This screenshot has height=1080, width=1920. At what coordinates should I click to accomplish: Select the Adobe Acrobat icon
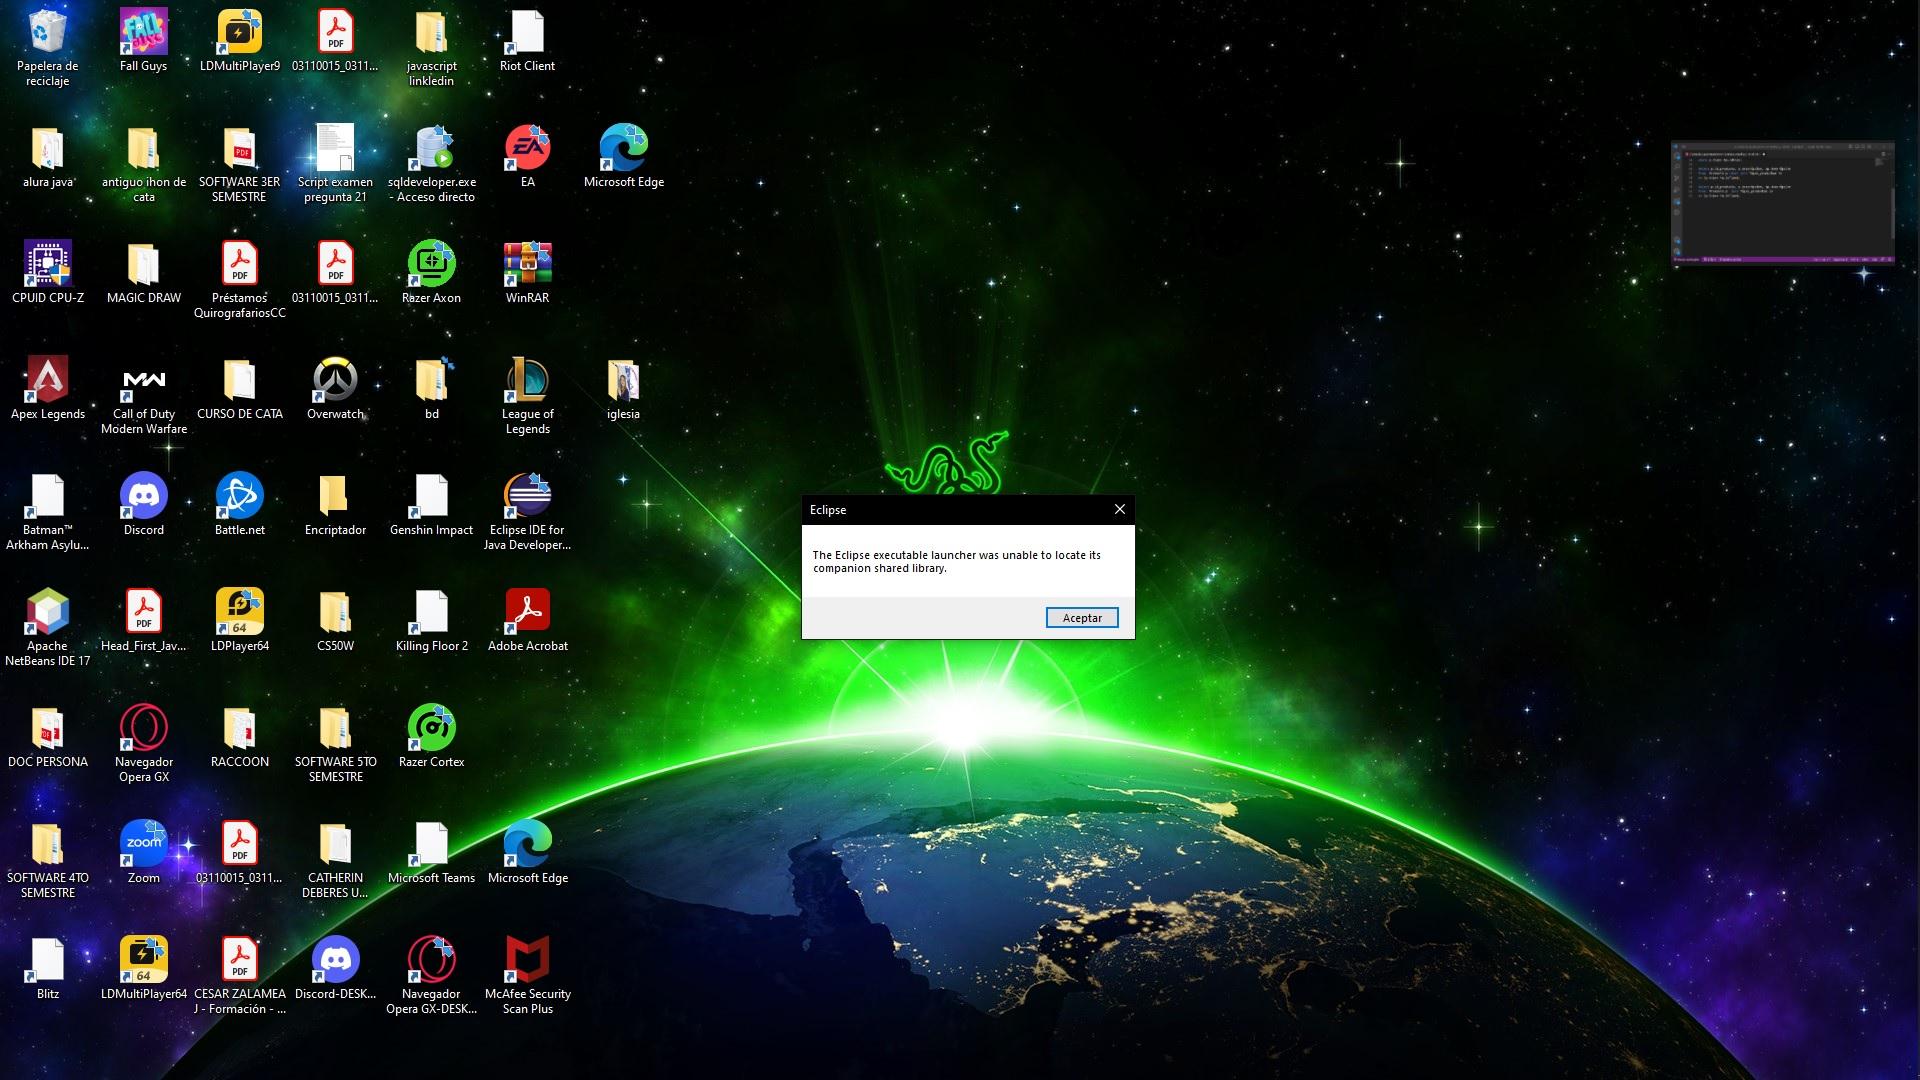pyautogui.click(x=527, y=620)
